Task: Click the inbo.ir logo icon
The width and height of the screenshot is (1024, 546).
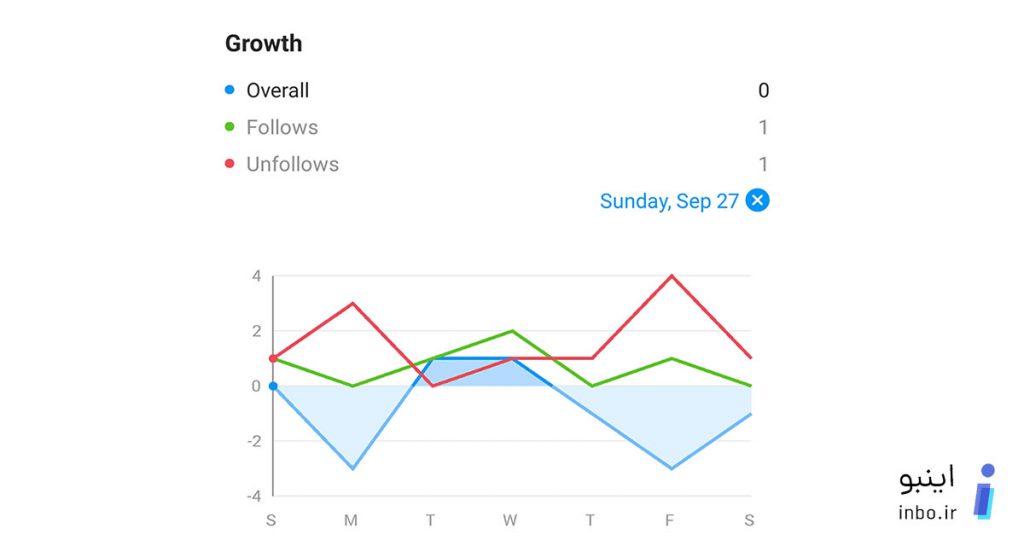Action: point(985,491)
